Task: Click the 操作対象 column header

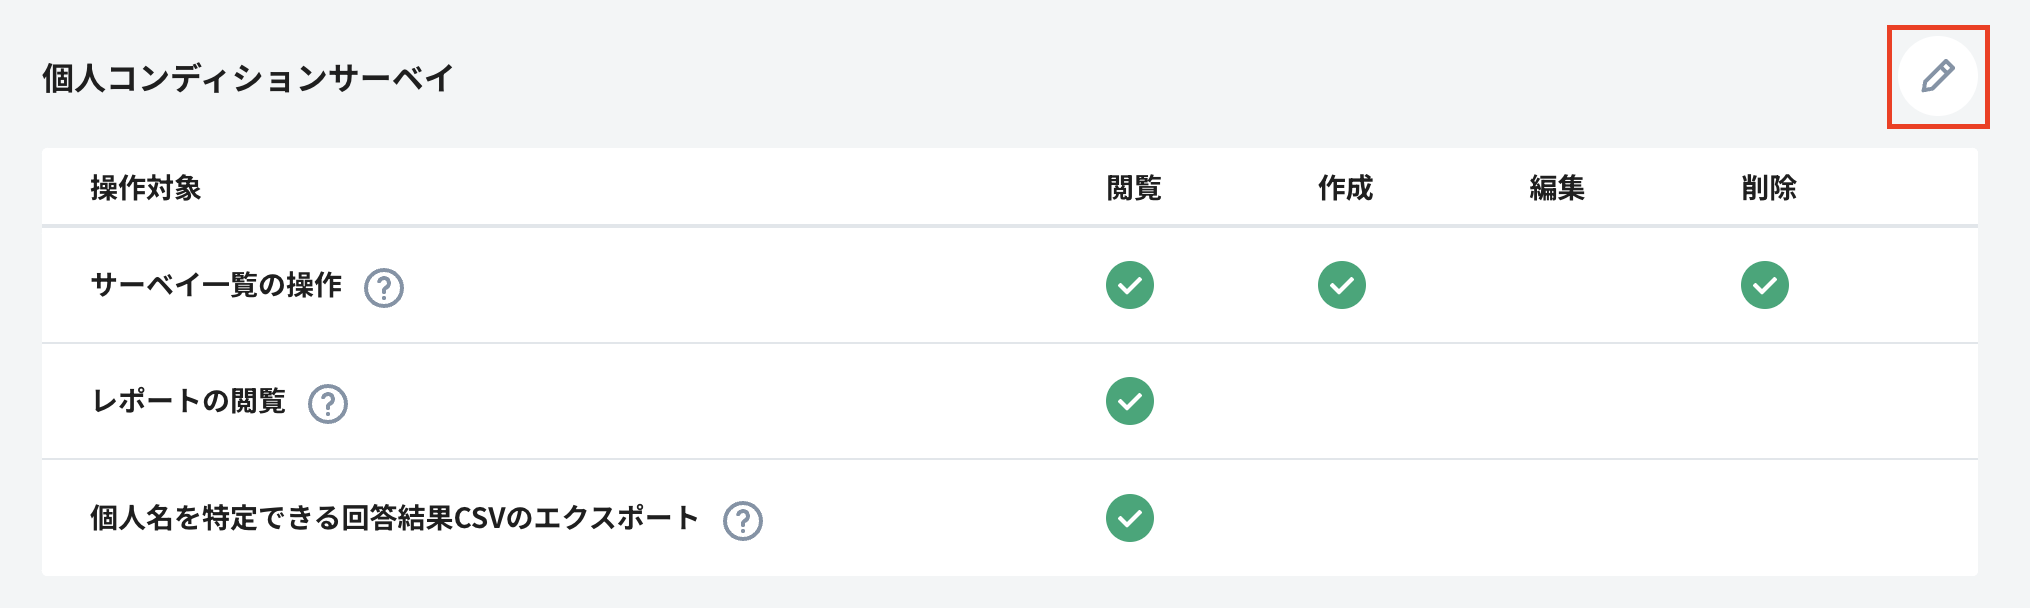Action: 146,188
